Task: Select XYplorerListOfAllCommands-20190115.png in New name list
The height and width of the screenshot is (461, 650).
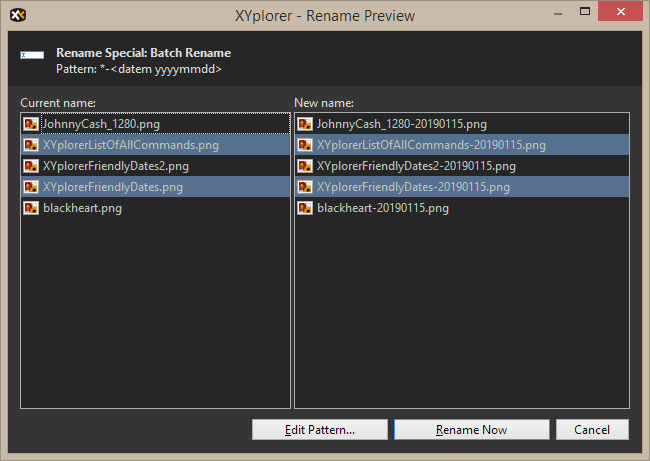Action: click(462, 145)
